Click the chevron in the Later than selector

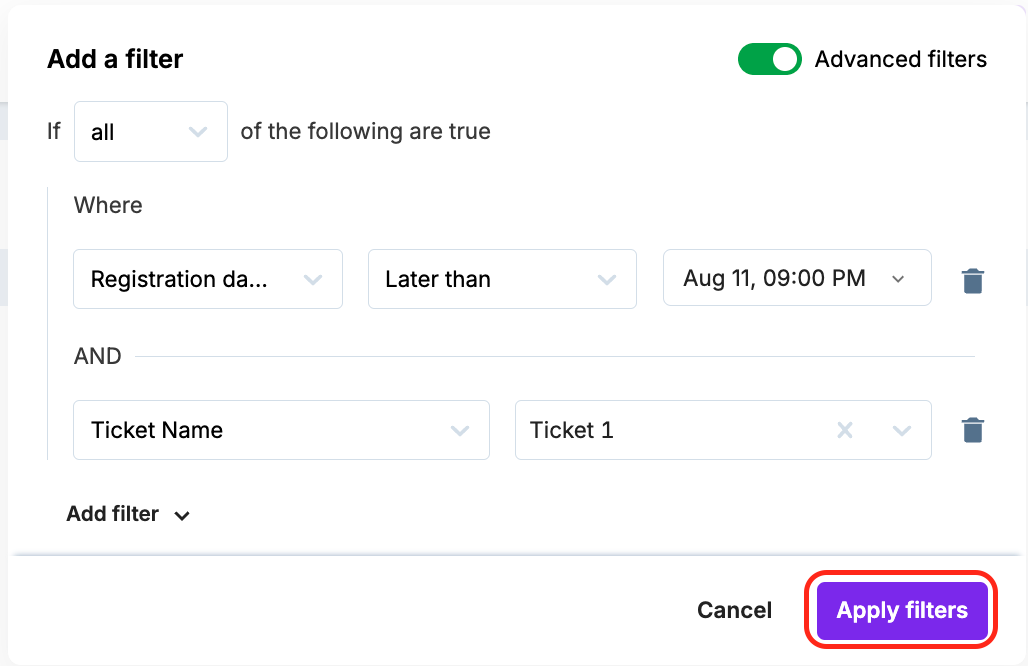click(606, 280)
